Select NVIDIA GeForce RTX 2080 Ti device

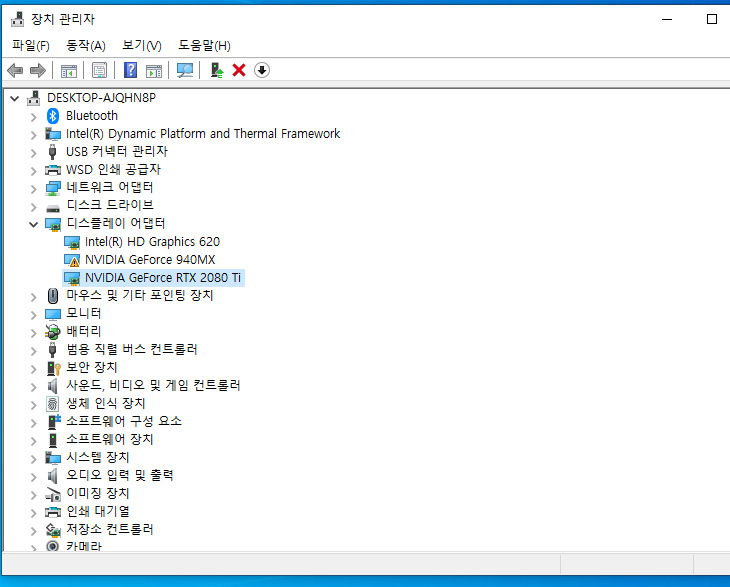(x=162, y=278)
